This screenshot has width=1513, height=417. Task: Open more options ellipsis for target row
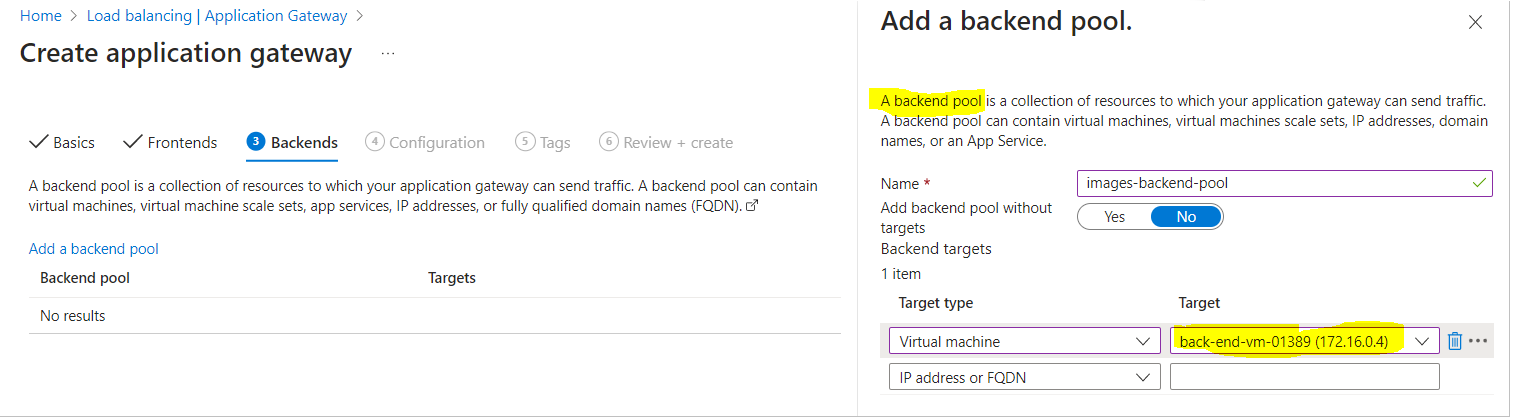1478,341
